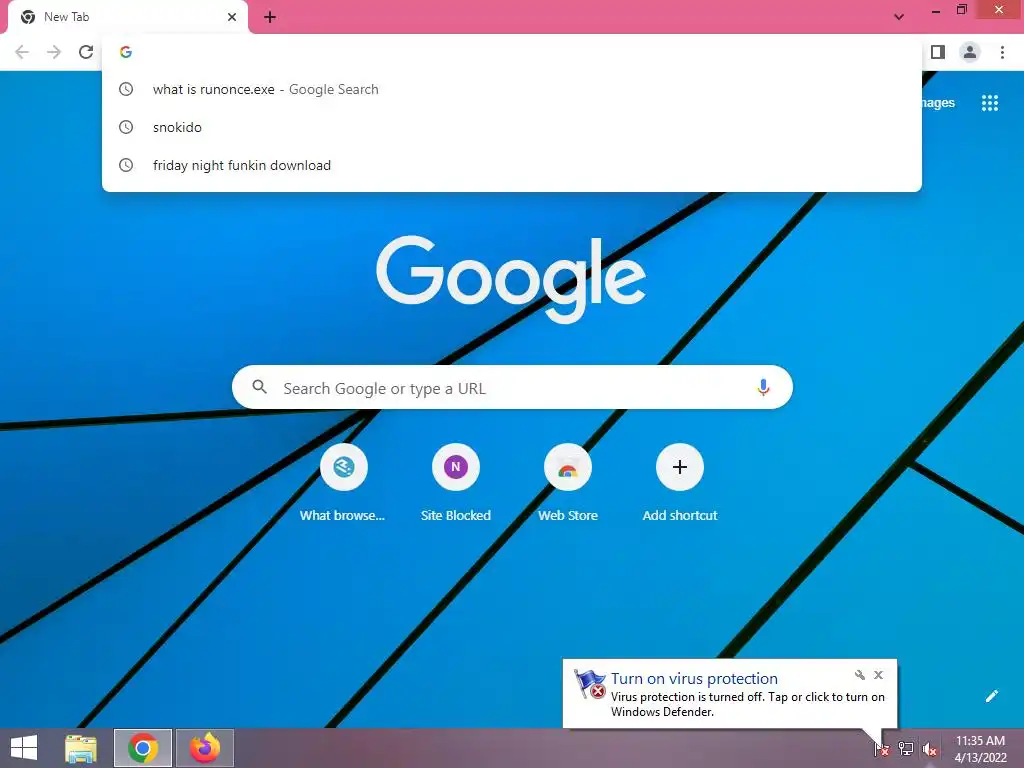
Task: Click the muted volume tray icon
Action: click(930, 750)
